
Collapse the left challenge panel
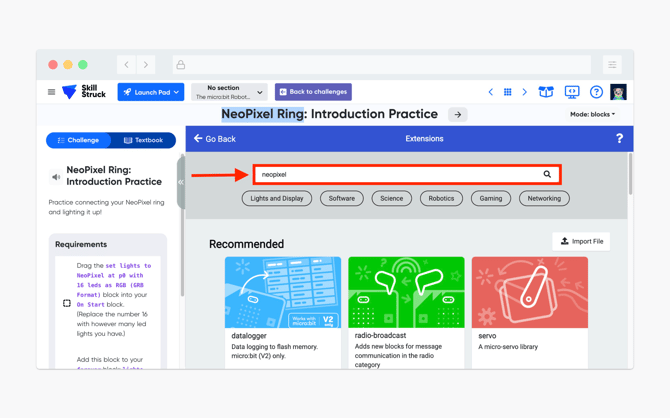(181, 182)
